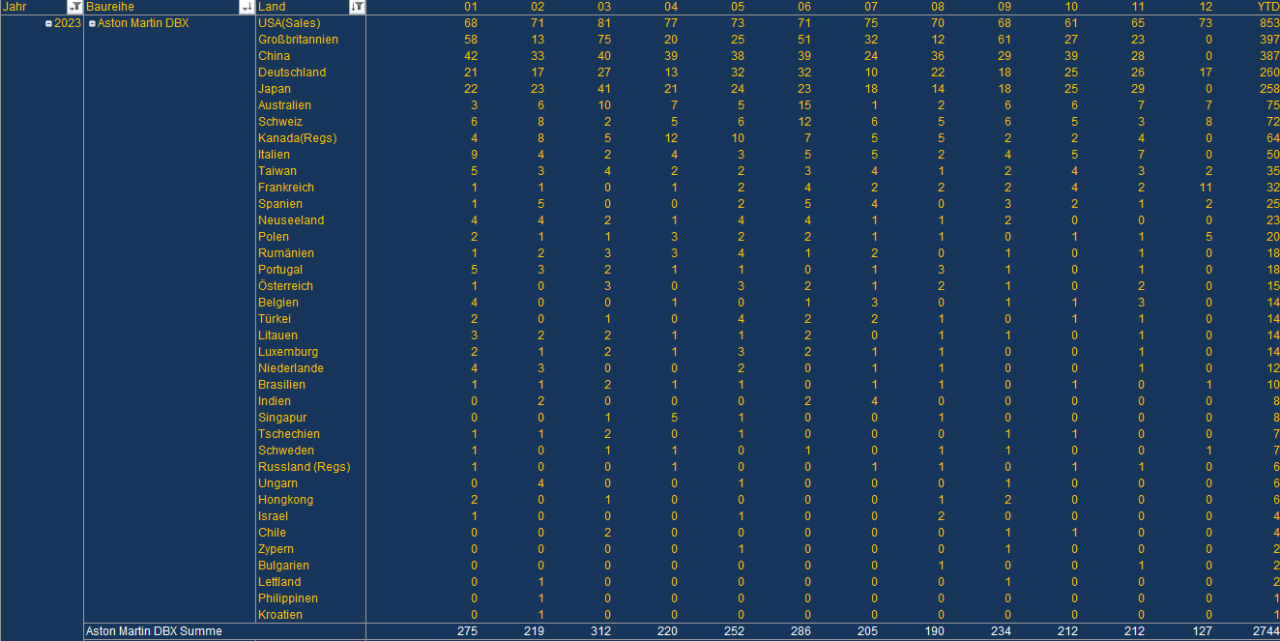Select the Rumänien row label
The image size is (1280, 641).
click(x=286, y=253)
